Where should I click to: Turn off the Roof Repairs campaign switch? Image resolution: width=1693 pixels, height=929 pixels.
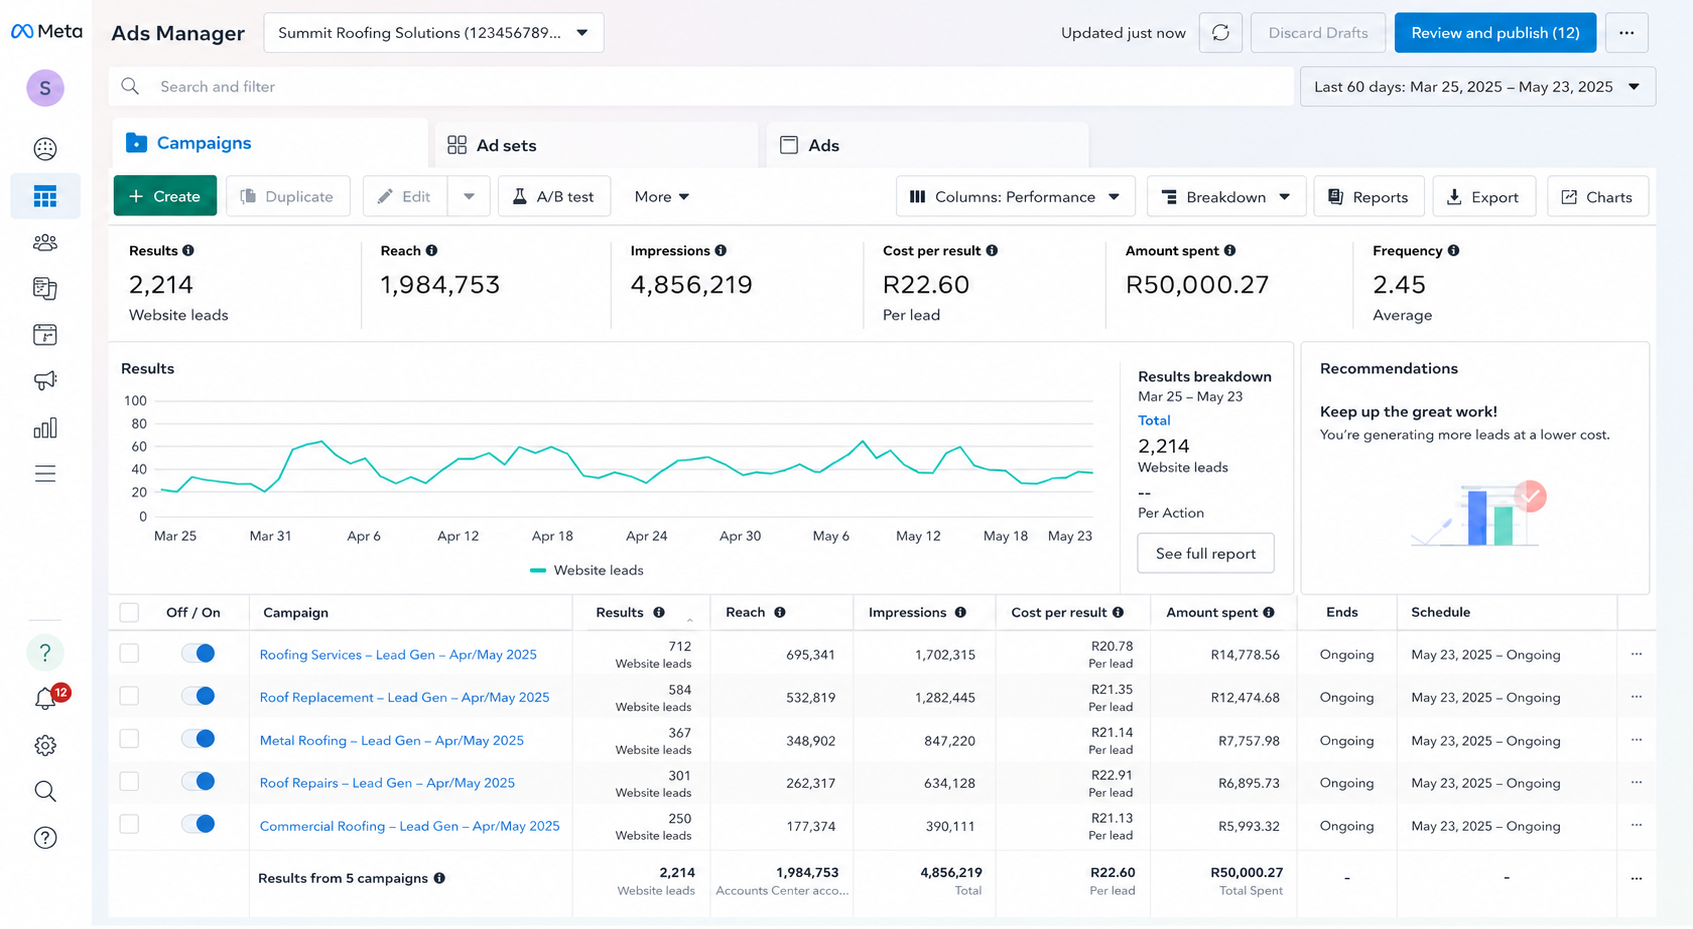[198, 782]
